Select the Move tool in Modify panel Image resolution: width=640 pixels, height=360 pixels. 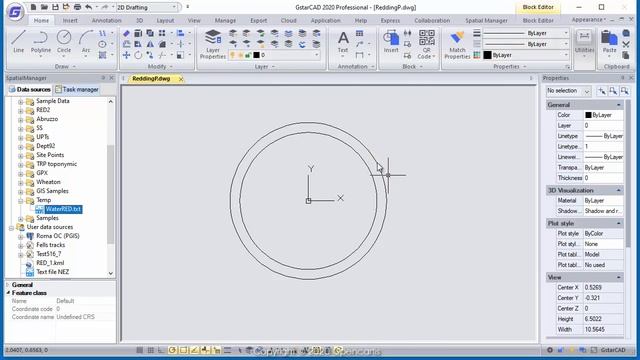(127, 55)
